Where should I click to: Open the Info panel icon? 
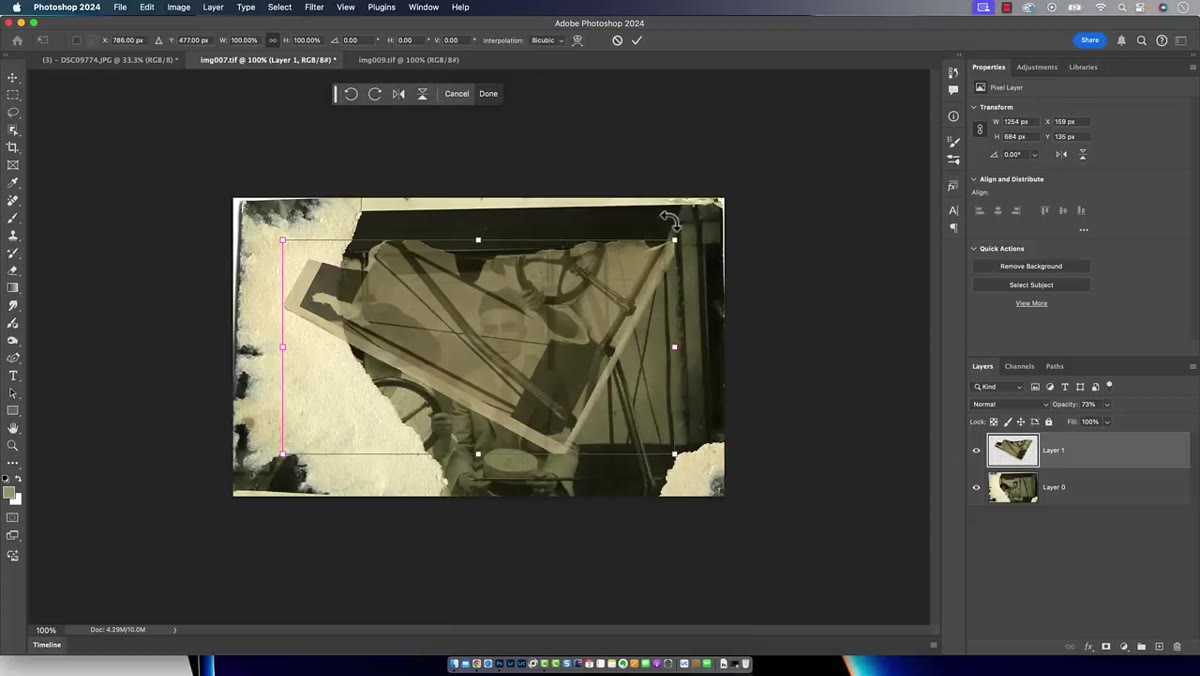[x=953, y=116]
